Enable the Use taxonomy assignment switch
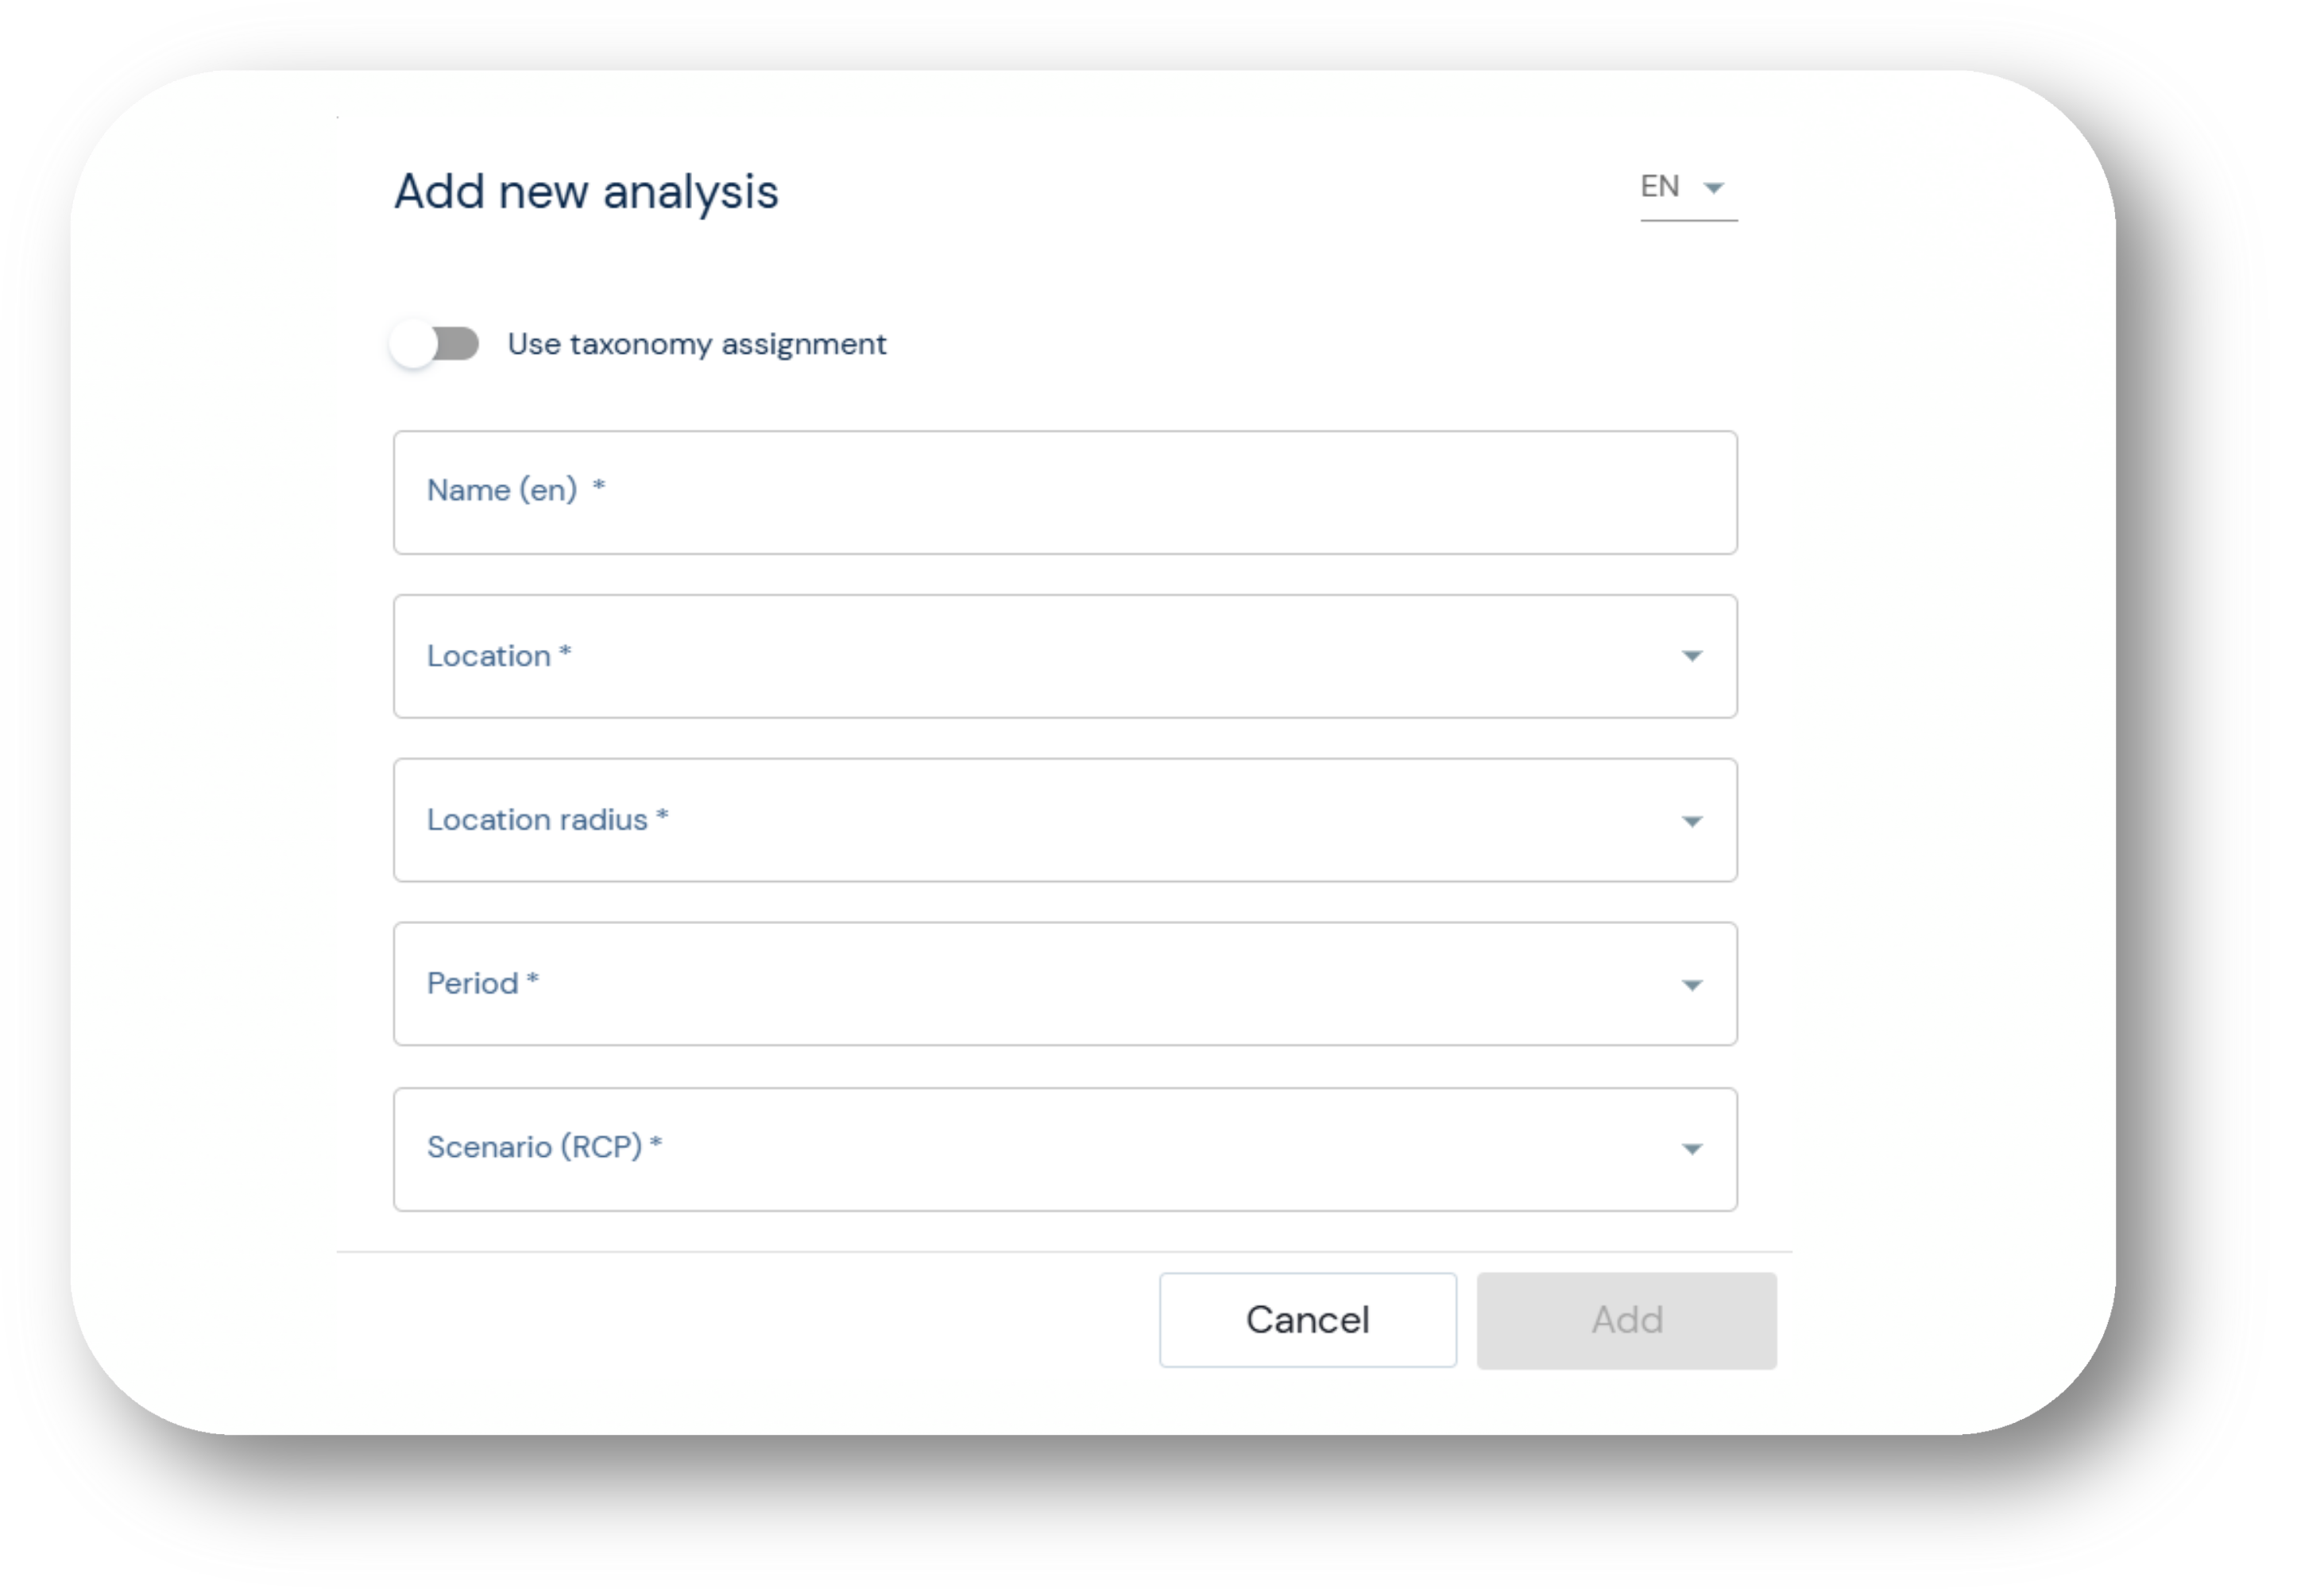 click(435, 344)
